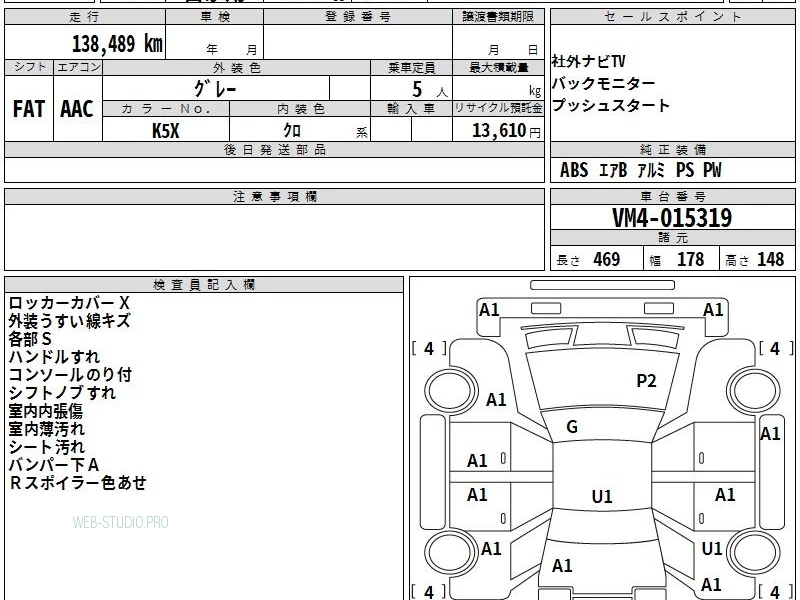
Task: Select the 検査員記入欄 header
Action: coord(204,285)
